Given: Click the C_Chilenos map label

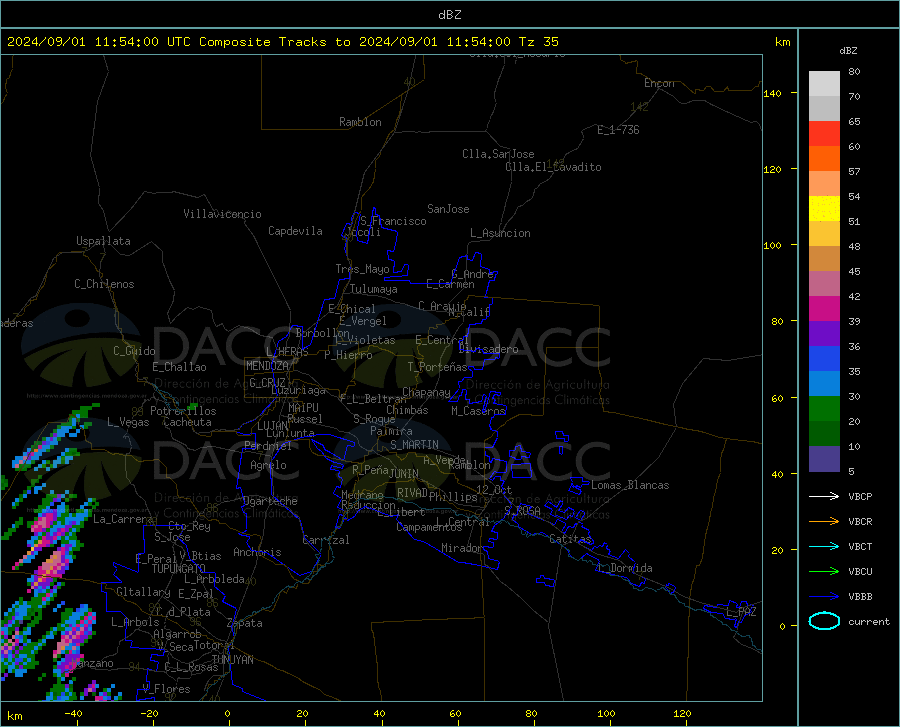Looking at the screenshot, I should pos(104,284).
